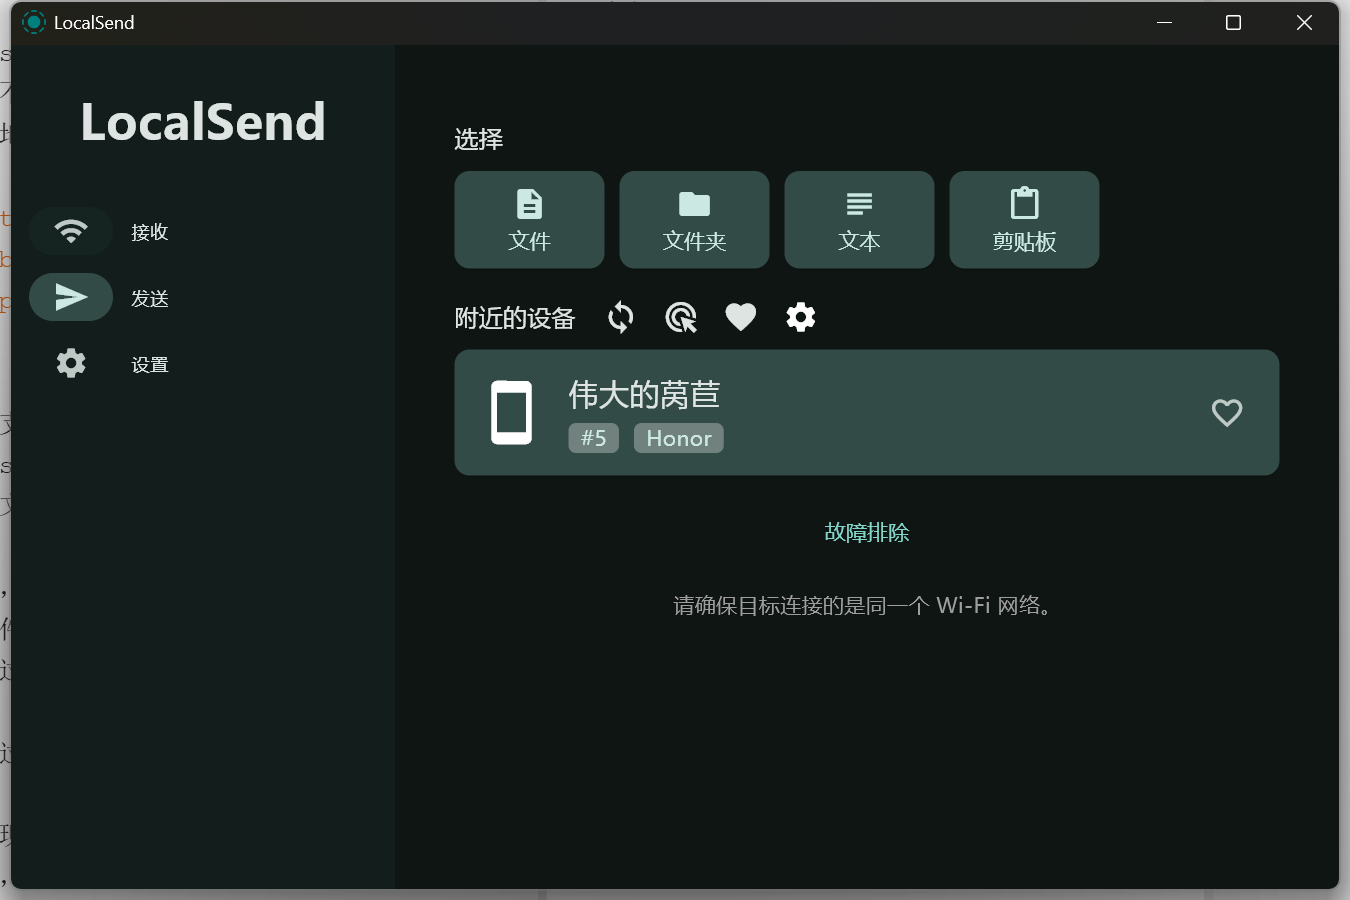Select the 发送 (Send) tab
This screenshot has height=900, width=1350.
tap(100, 298)
